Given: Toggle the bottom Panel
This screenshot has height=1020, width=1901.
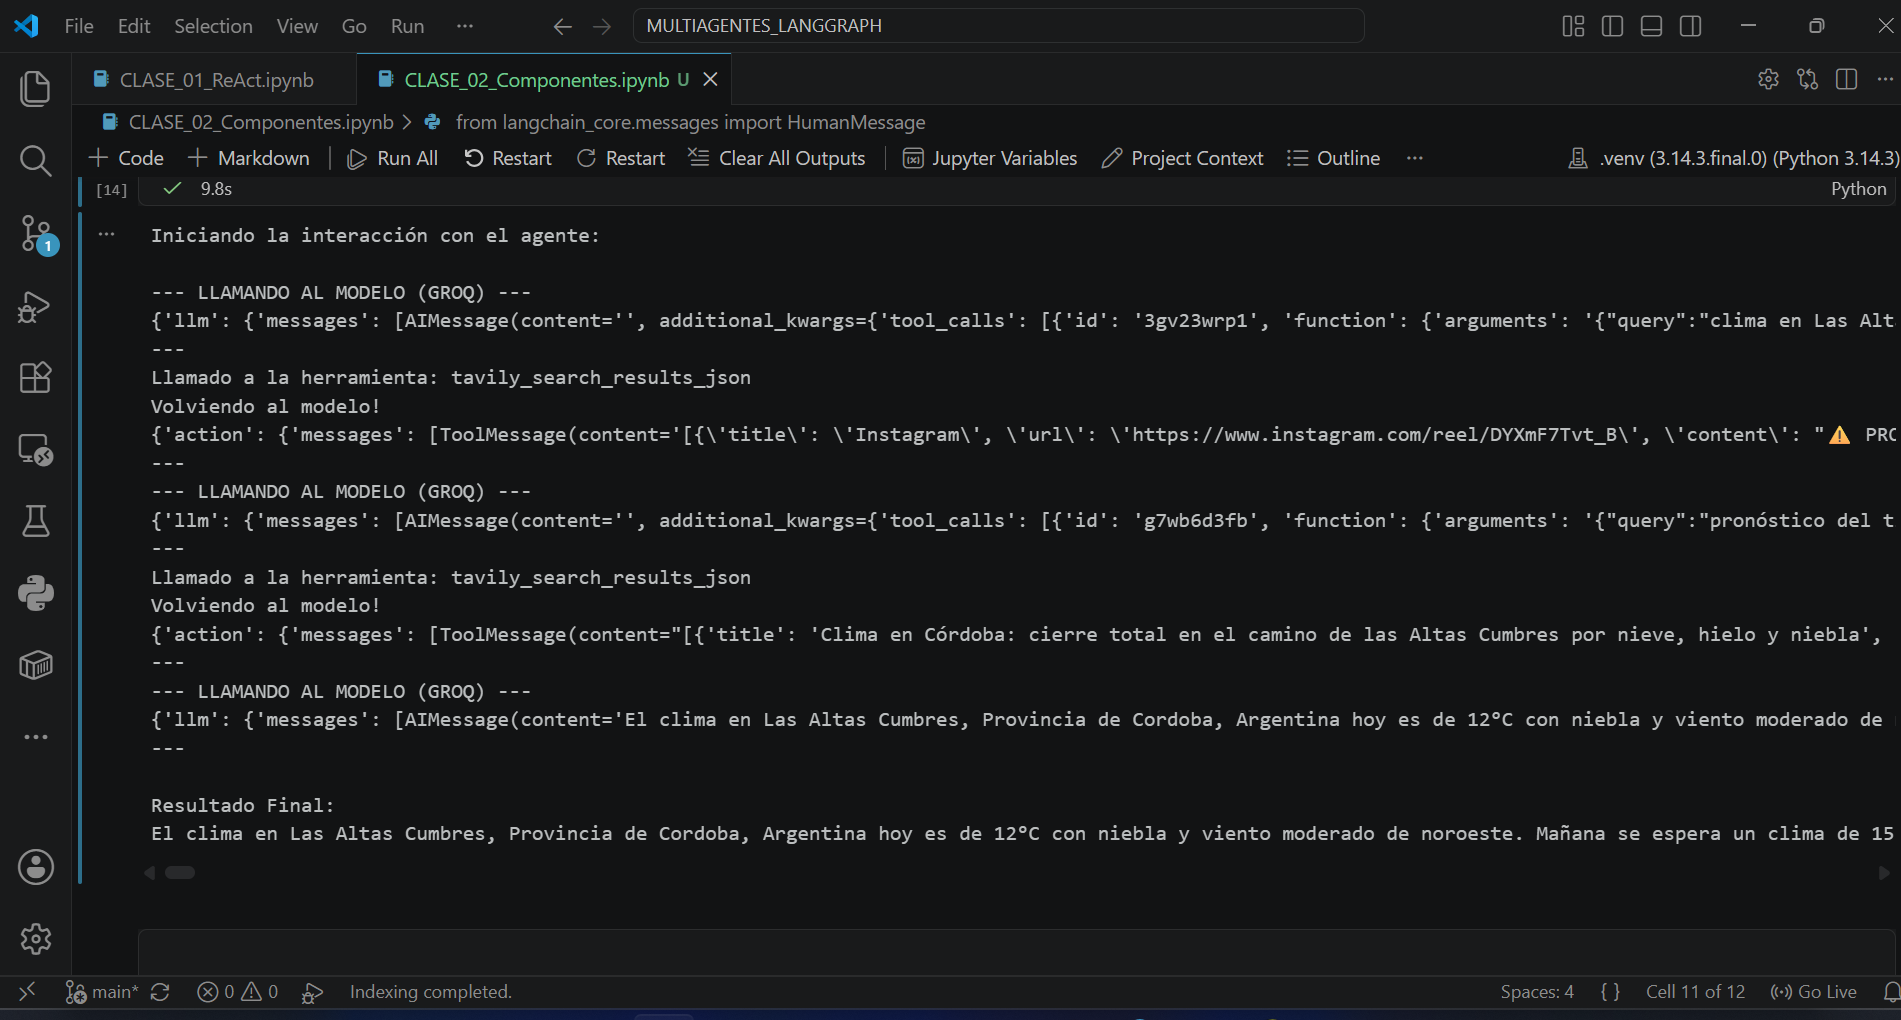Looking at the screenshot, I should coord(1652,26).
